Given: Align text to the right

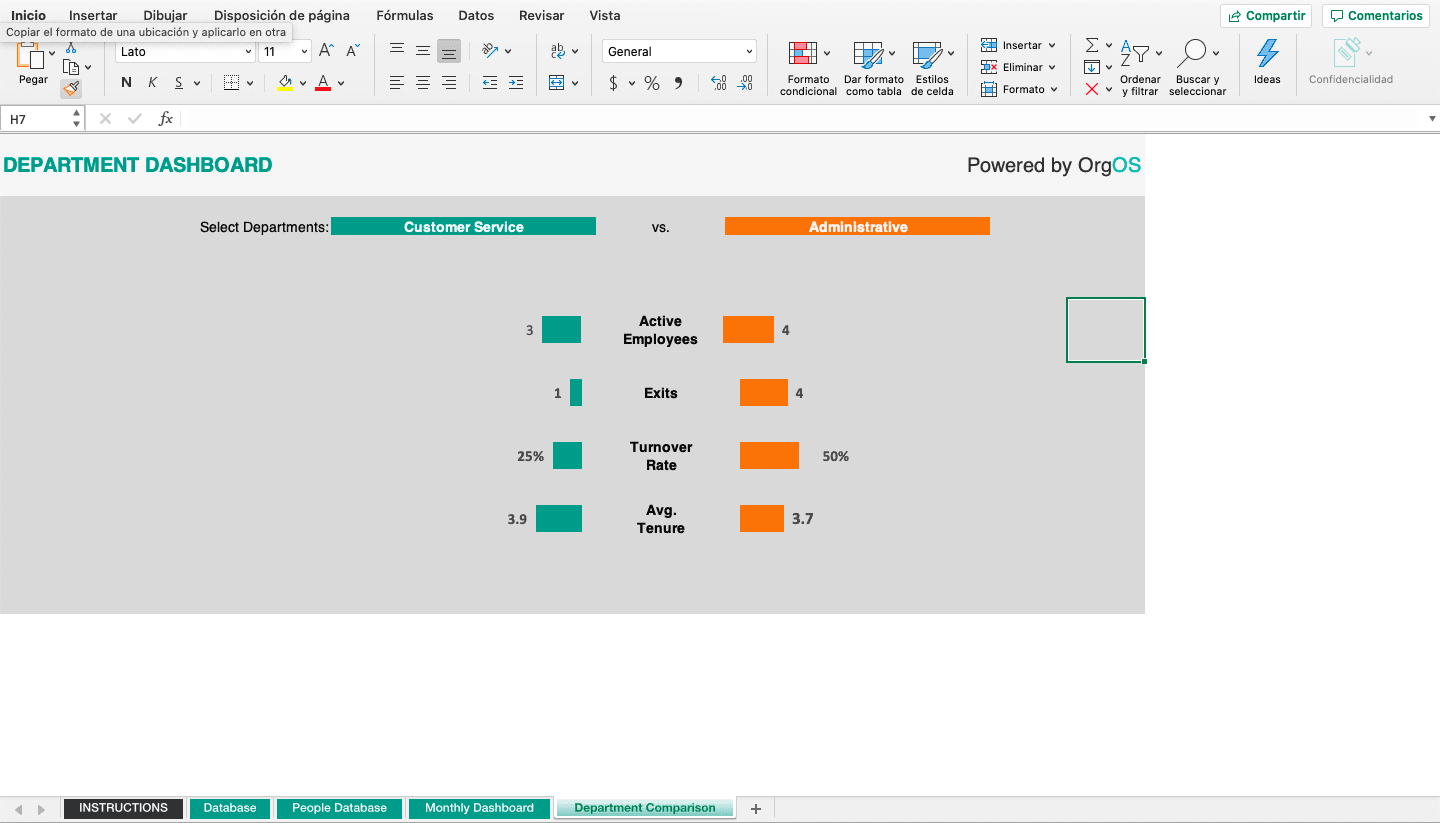Looking at the screenshot, I should (449, 83).
